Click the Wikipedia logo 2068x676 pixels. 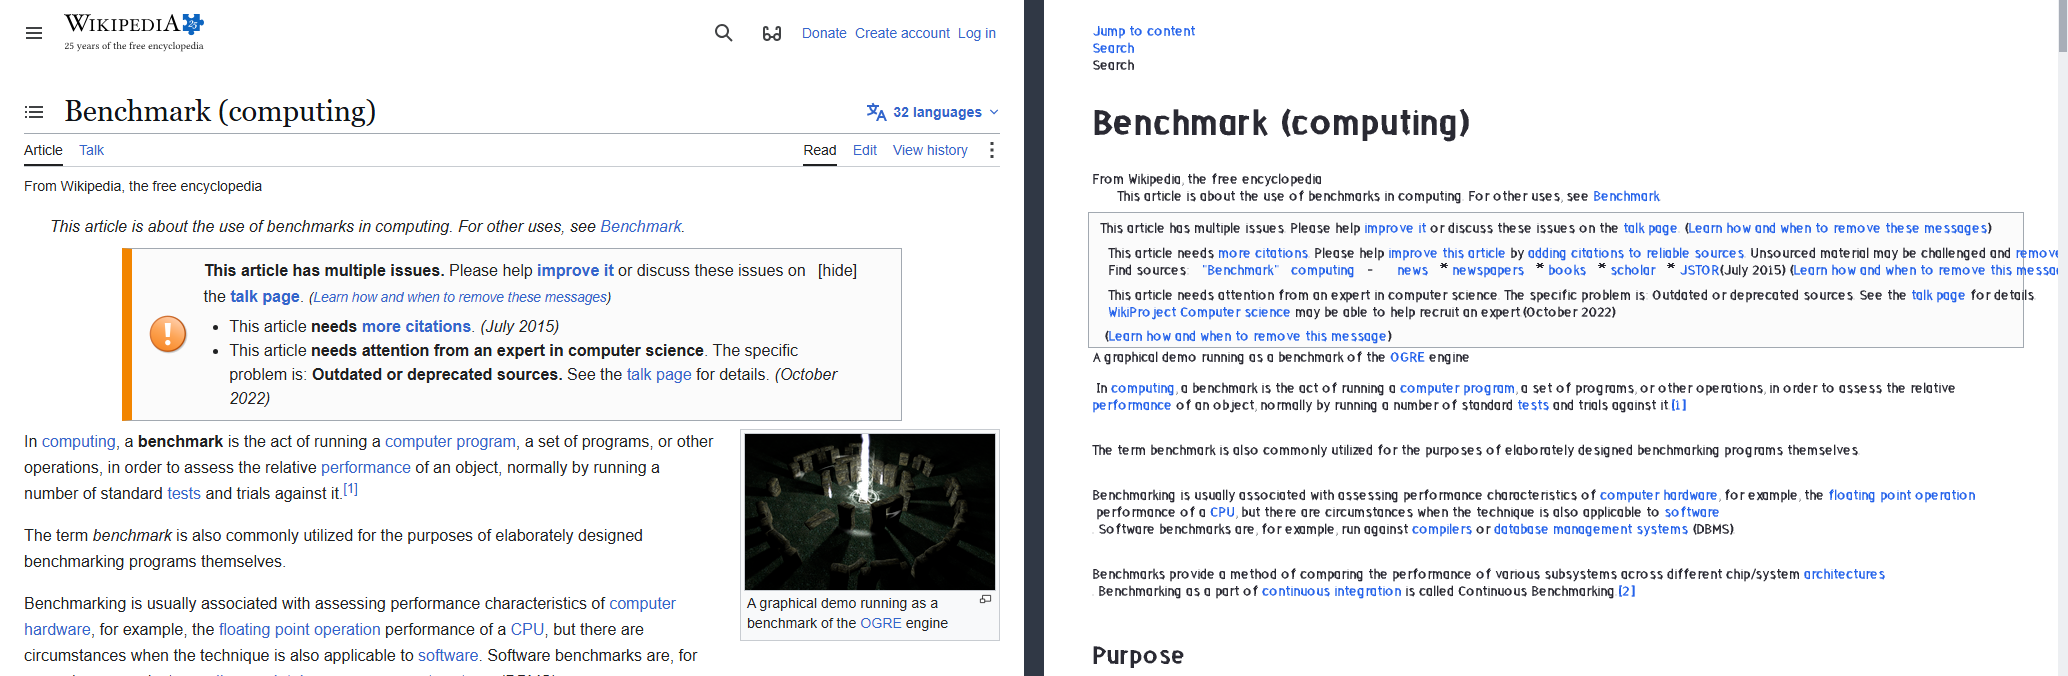(x=134, y=32)
